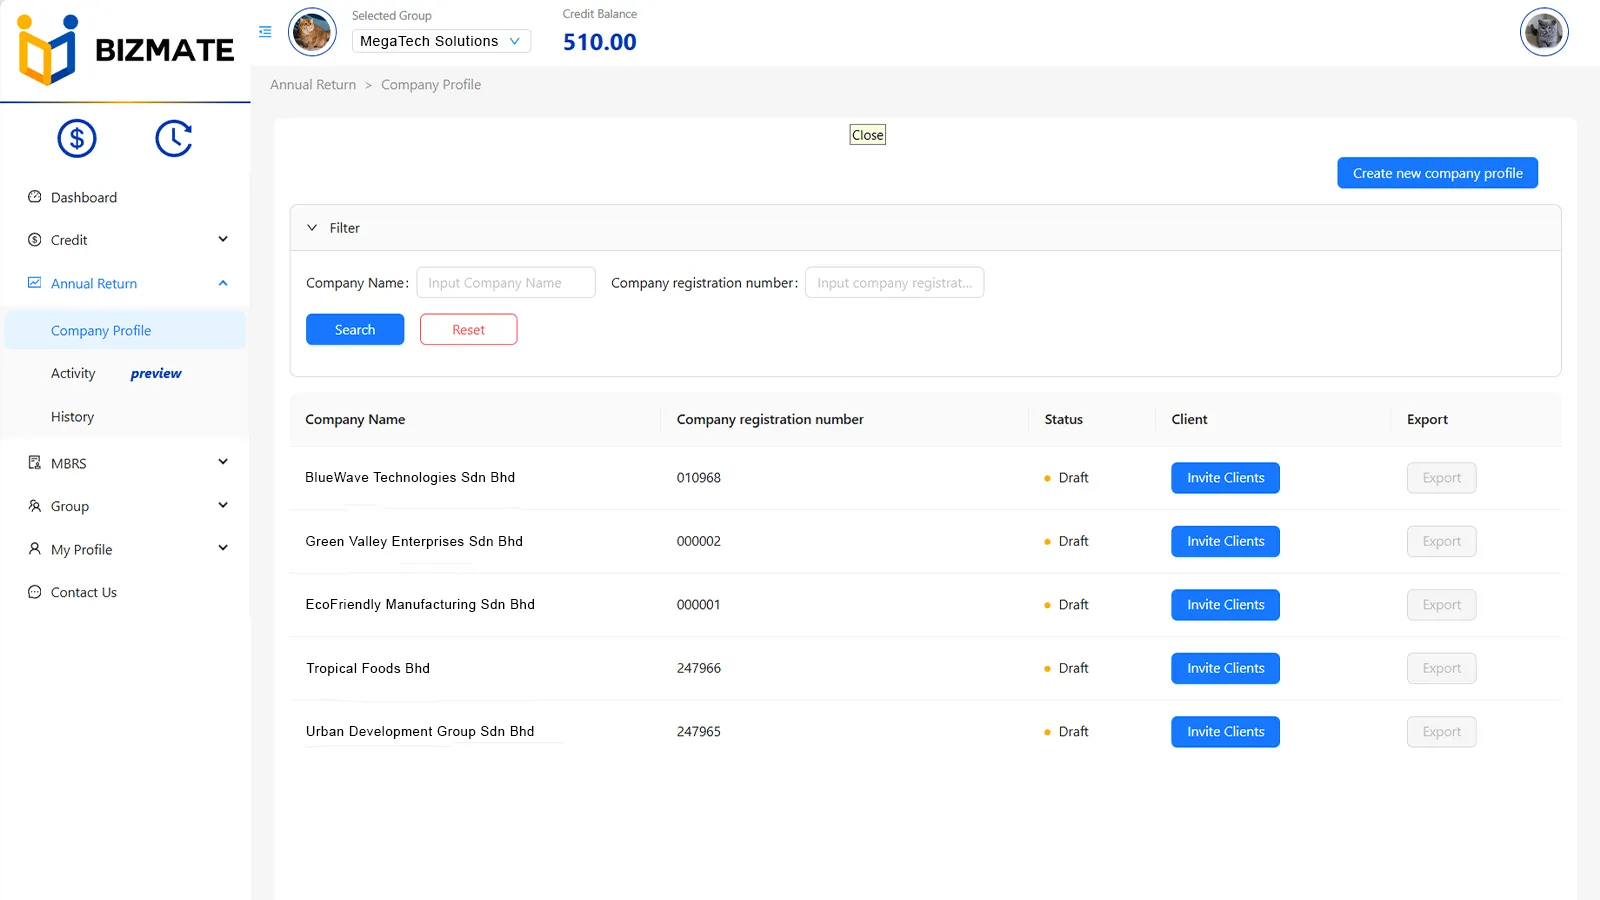Invite clients for Tropical Foods Bhd
This screenshot has height=900, width=1600.
click(1225, 669)
